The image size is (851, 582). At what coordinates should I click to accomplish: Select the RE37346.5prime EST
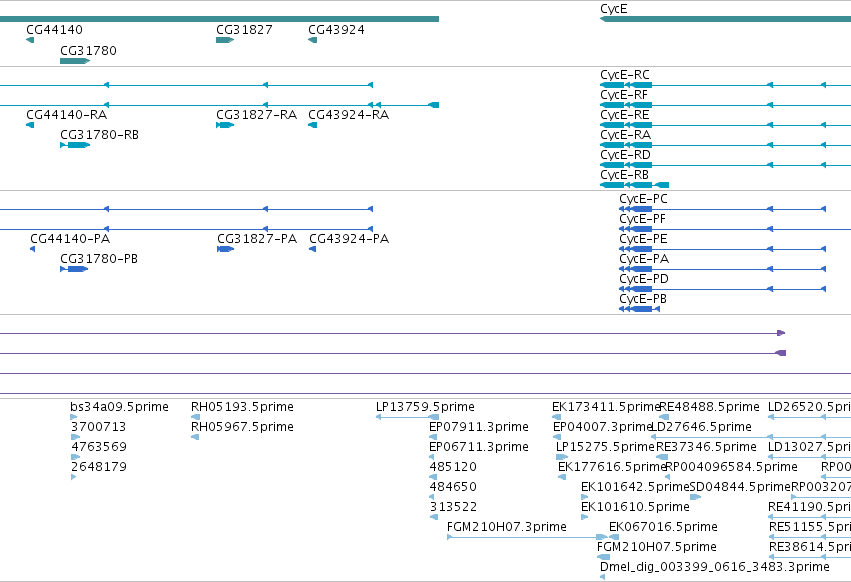tap(662, 457)
